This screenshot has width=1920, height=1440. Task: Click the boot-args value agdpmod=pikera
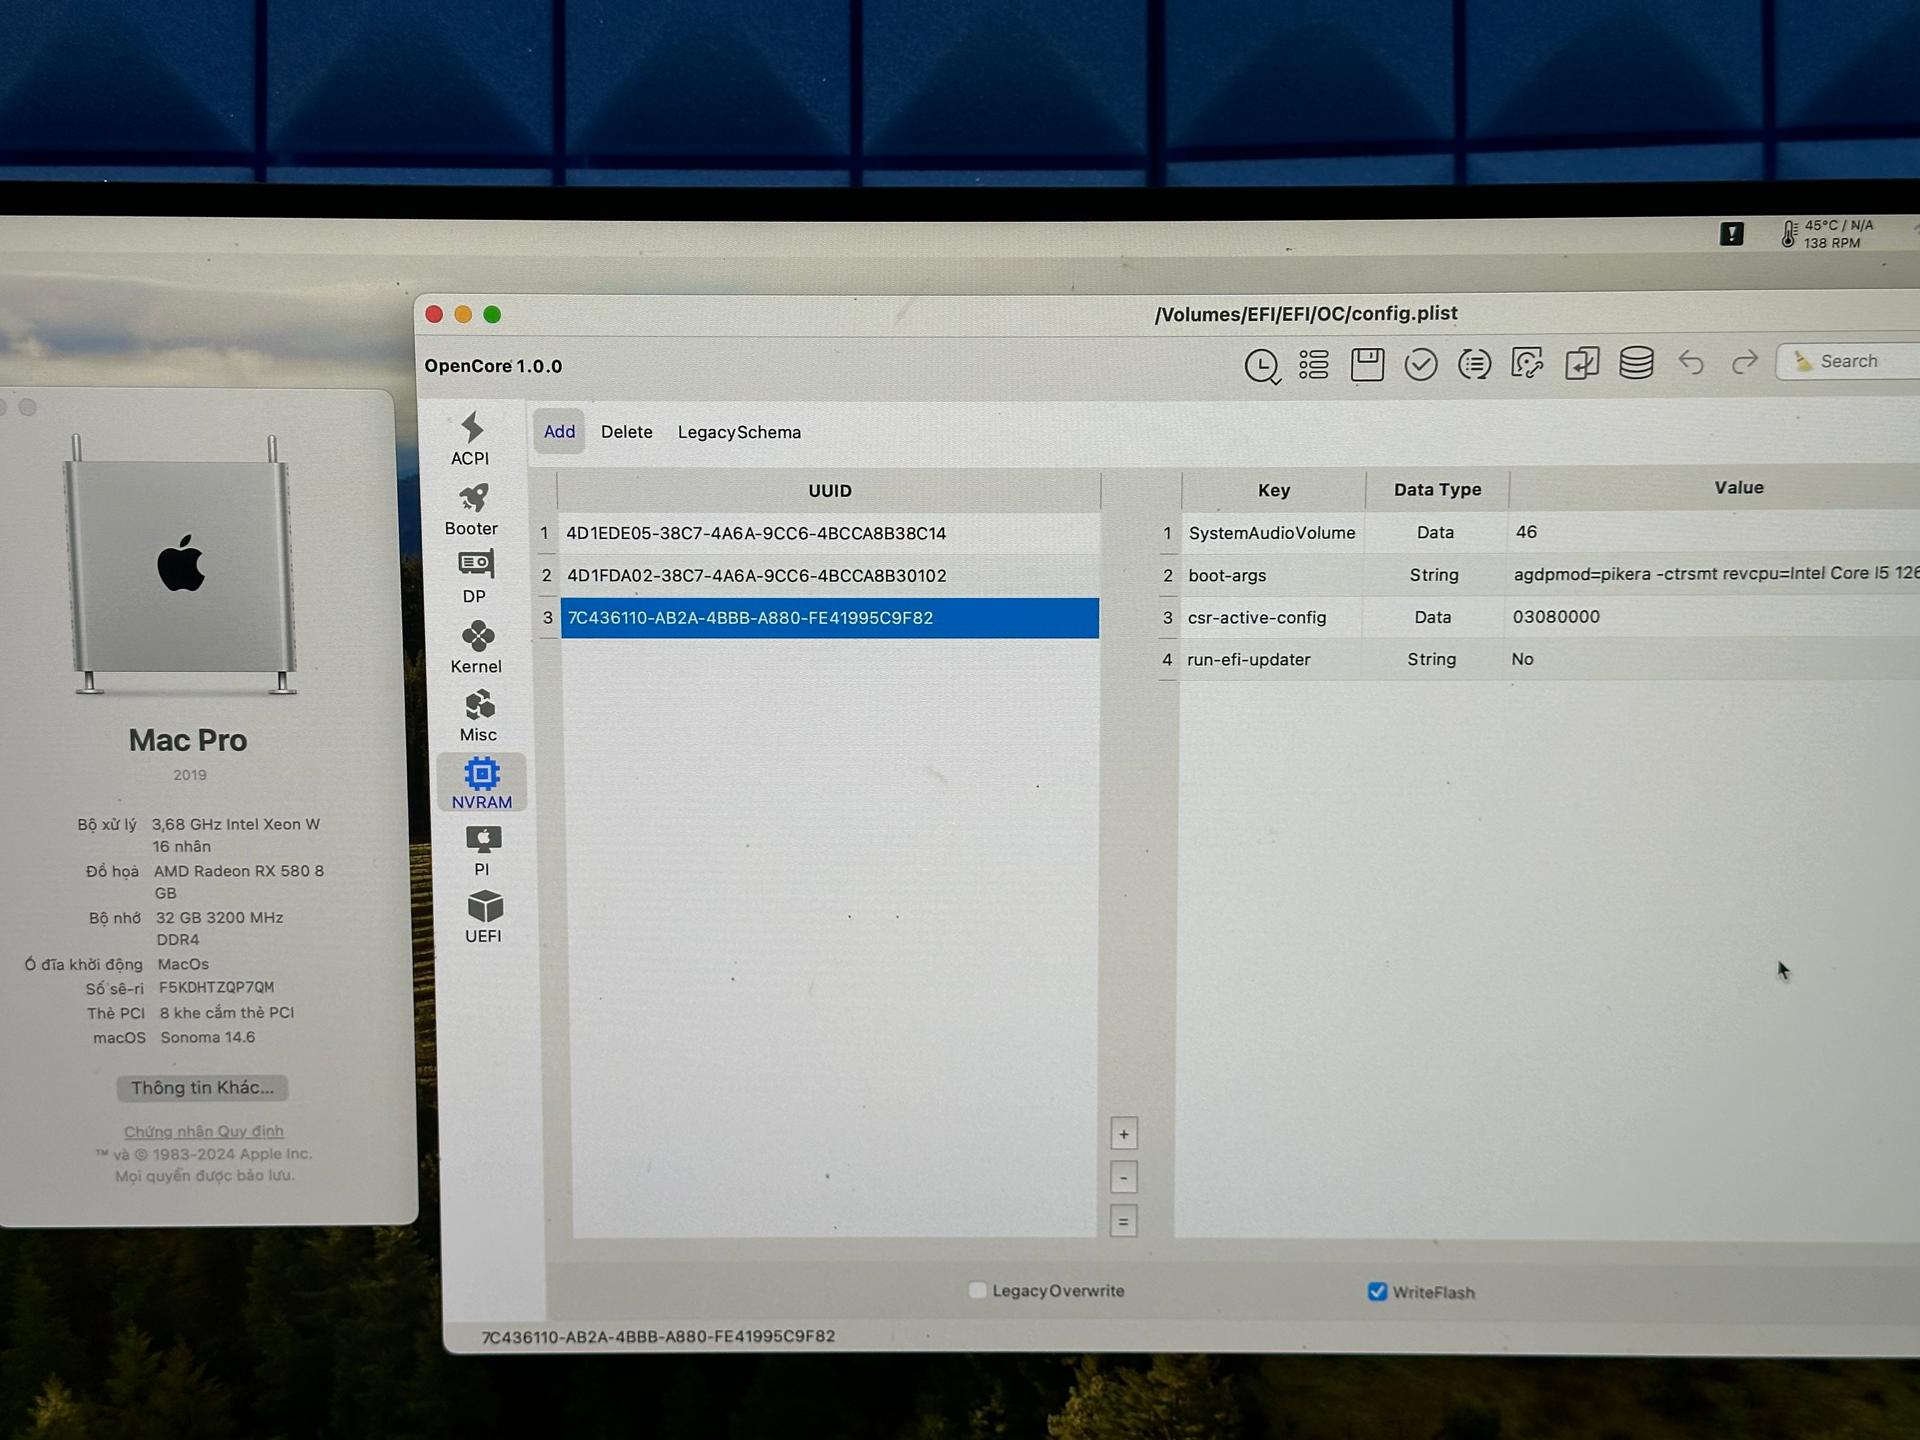point(1716,573)
